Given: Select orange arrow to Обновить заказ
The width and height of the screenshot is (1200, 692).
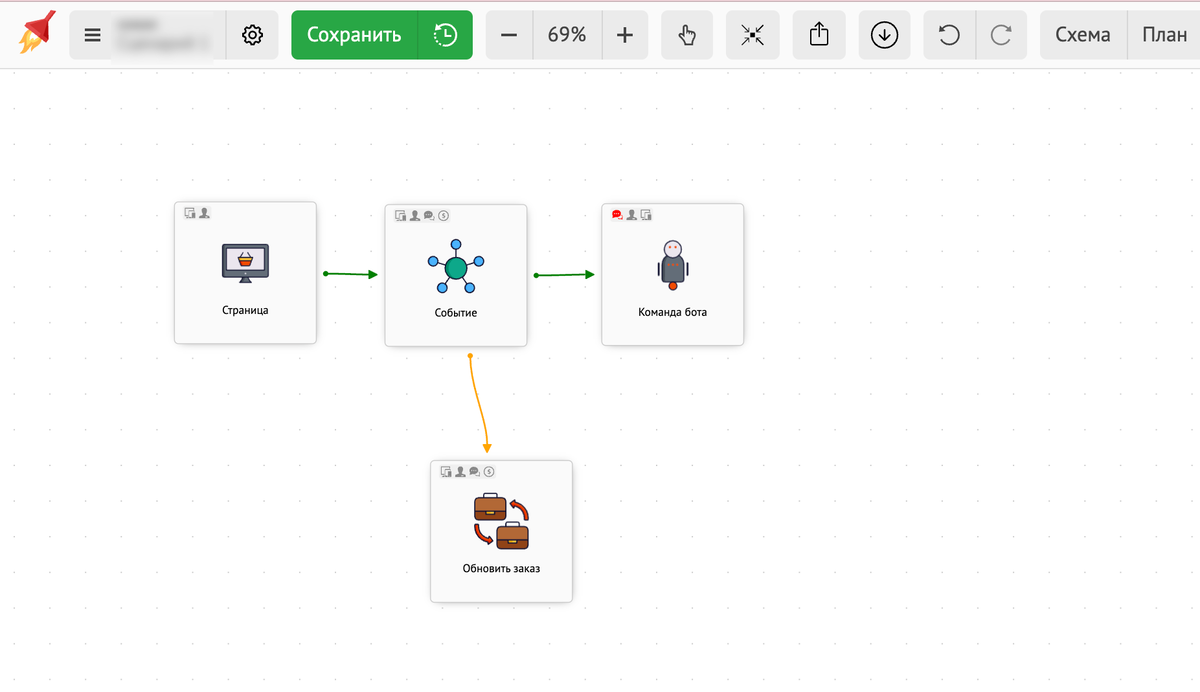Looking at the screenshot, I should pyautogui.click(x=480, y=404).
